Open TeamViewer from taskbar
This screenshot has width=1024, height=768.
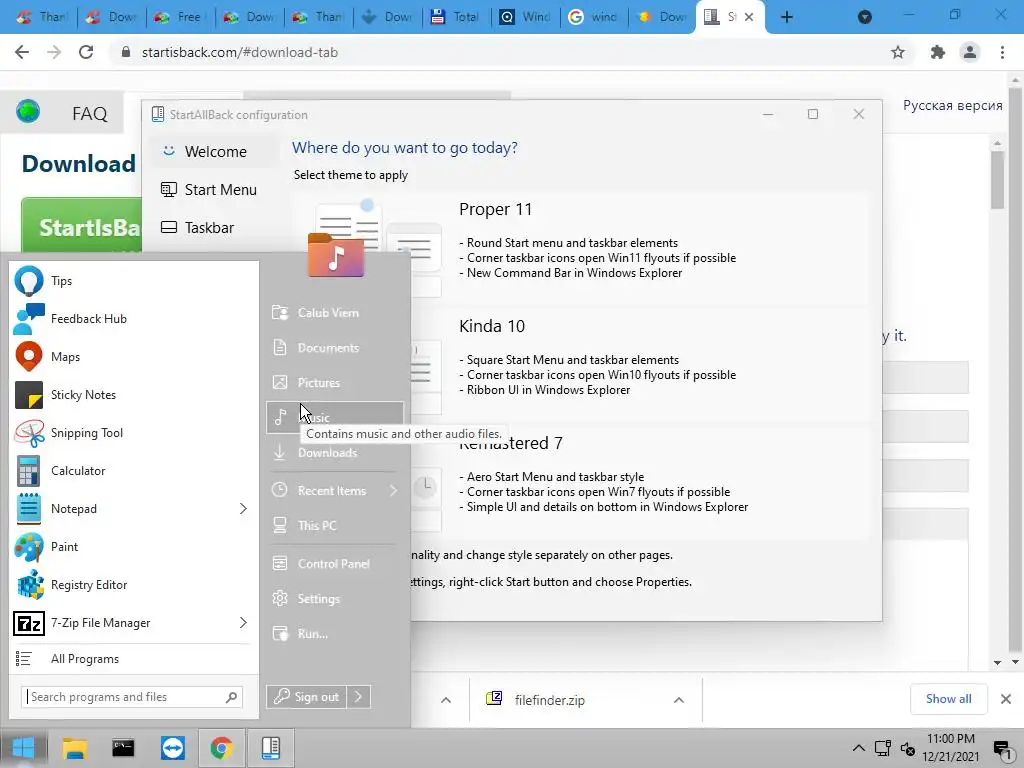tap(172, 748)
